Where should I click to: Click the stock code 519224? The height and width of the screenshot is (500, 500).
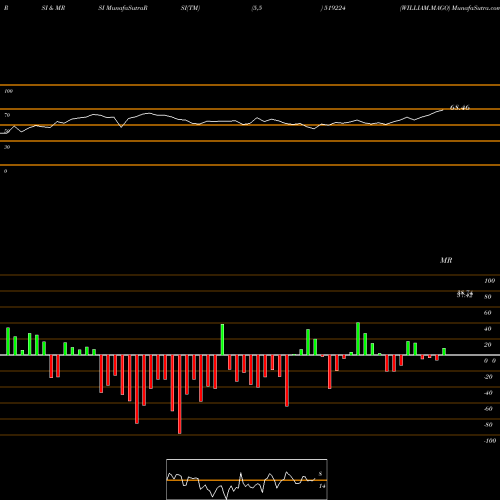pos(335,8)
